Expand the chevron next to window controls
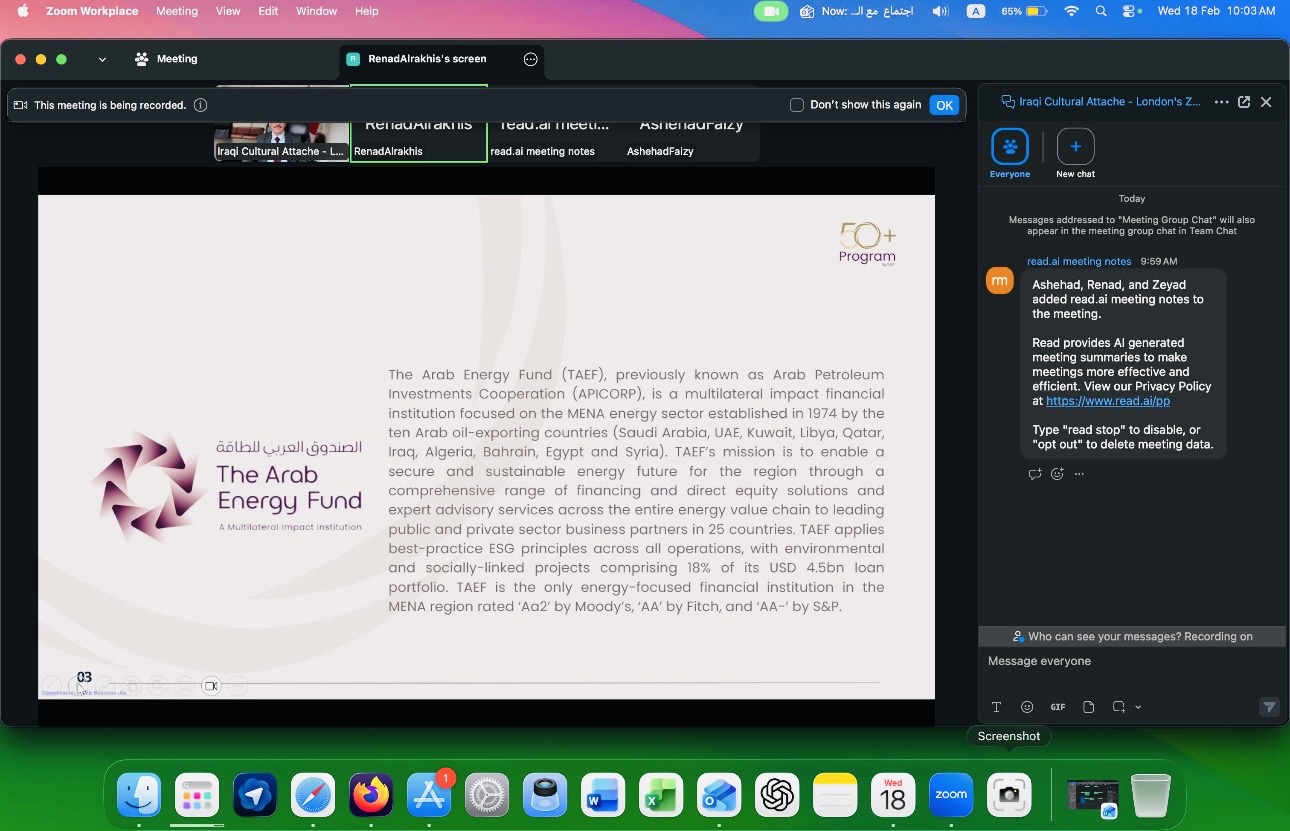The width and height of the screenshot is (1290, 831). tap(102, 60)
